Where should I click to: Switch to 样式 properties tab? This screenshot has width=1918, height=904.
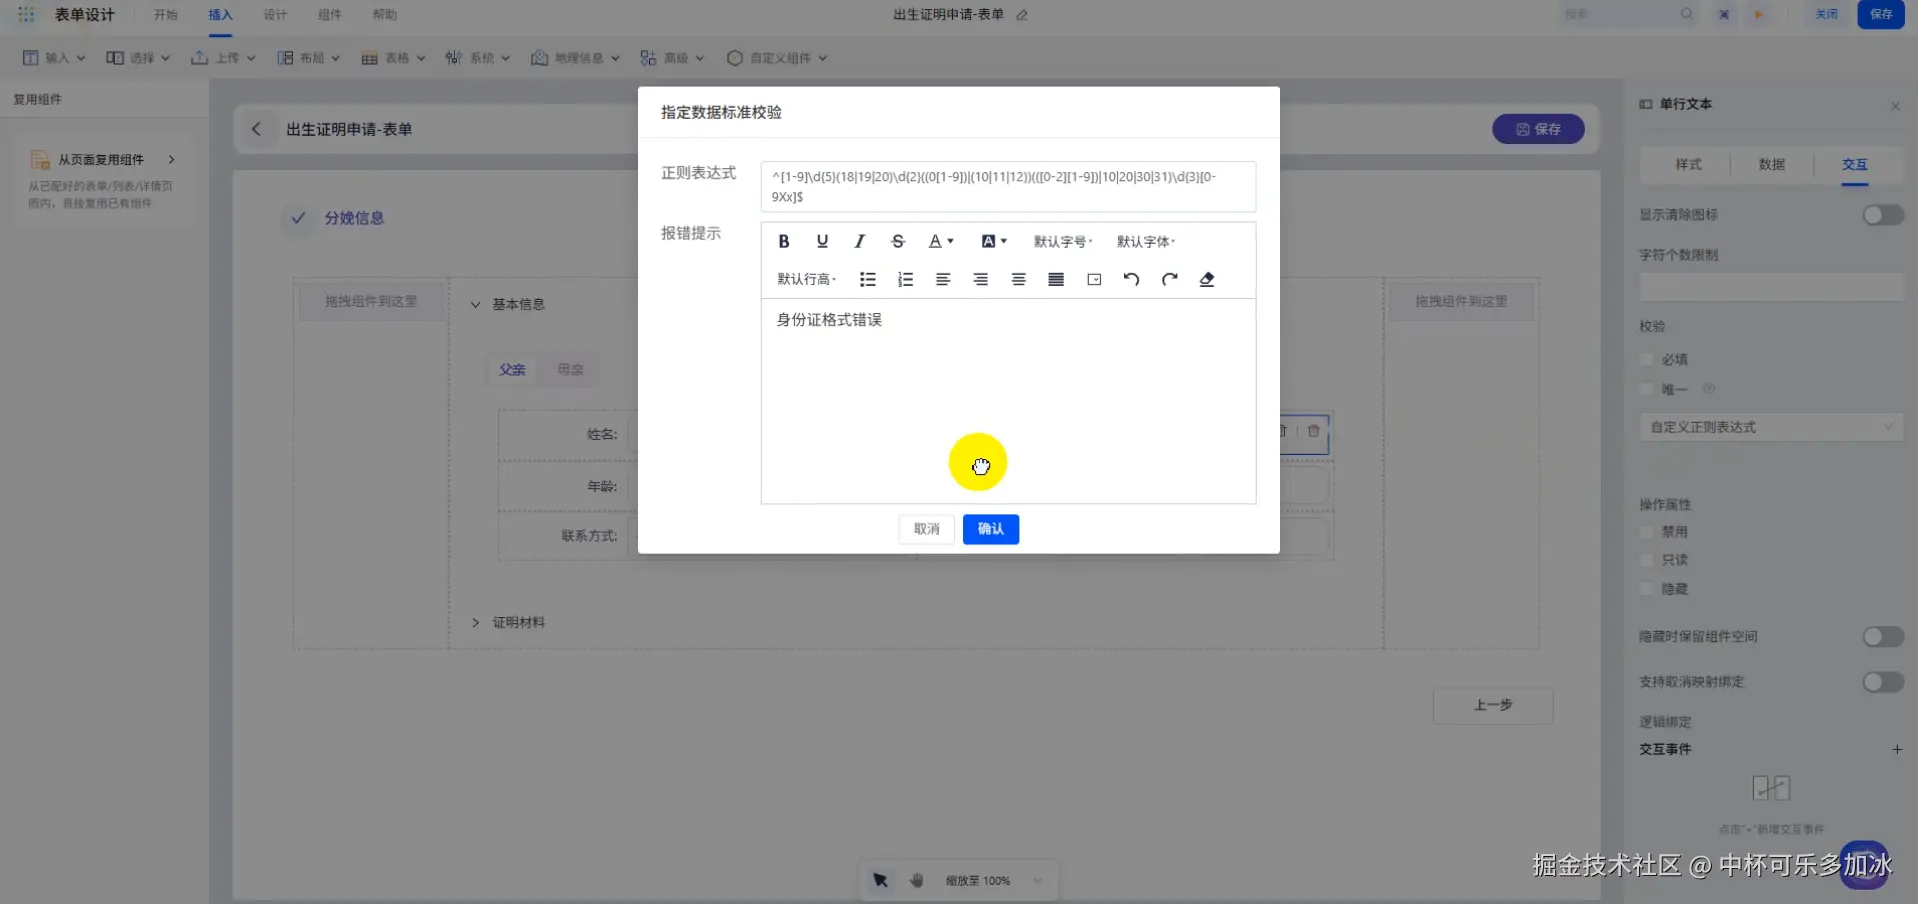(1688, 164)
